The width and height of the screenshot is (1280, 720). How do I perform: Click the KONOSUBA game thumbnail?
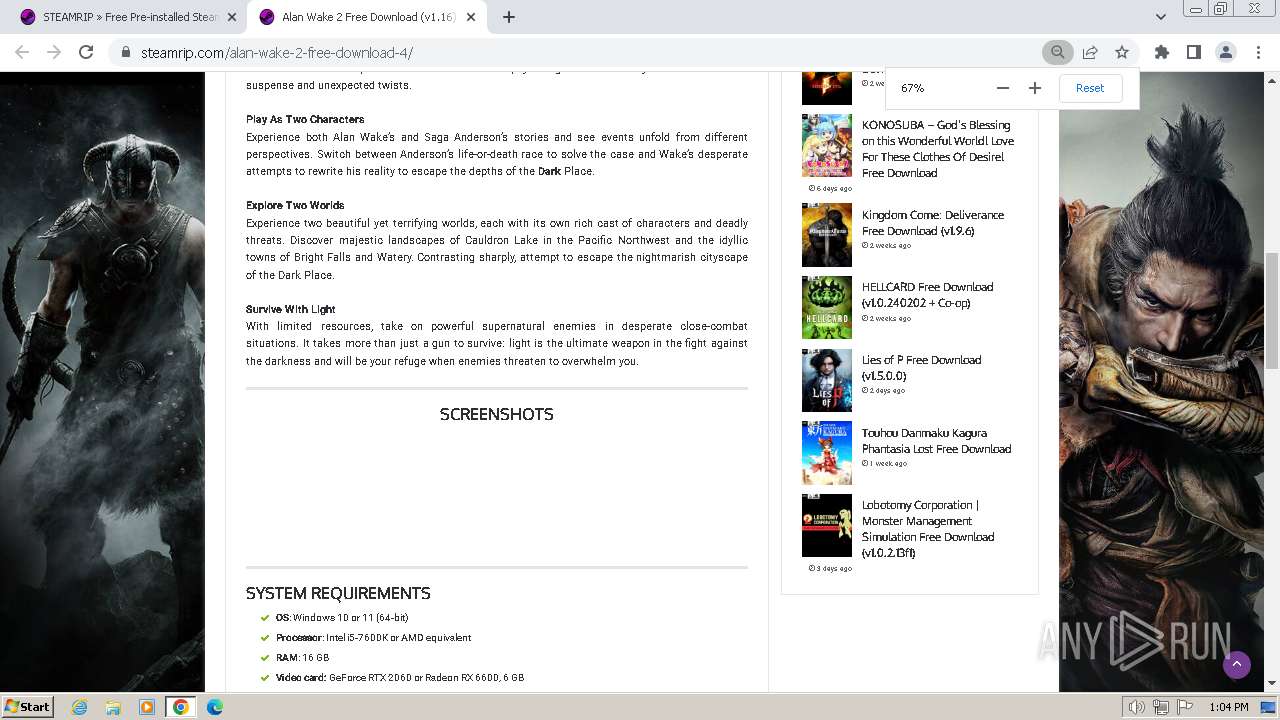[827, 145]
